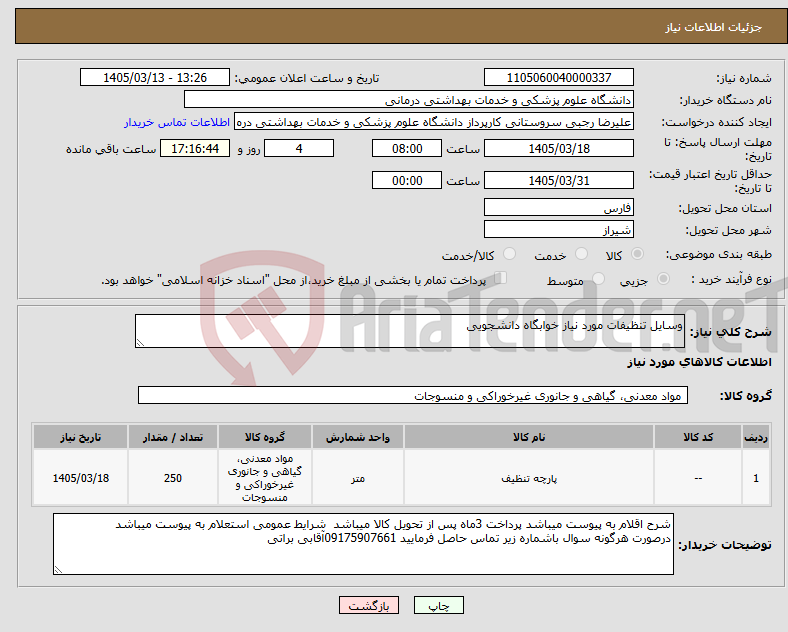This screenshot has width=788, height=632.
Task: Click the response deadline time 08:00 field
Action: (x=407, y=148)
